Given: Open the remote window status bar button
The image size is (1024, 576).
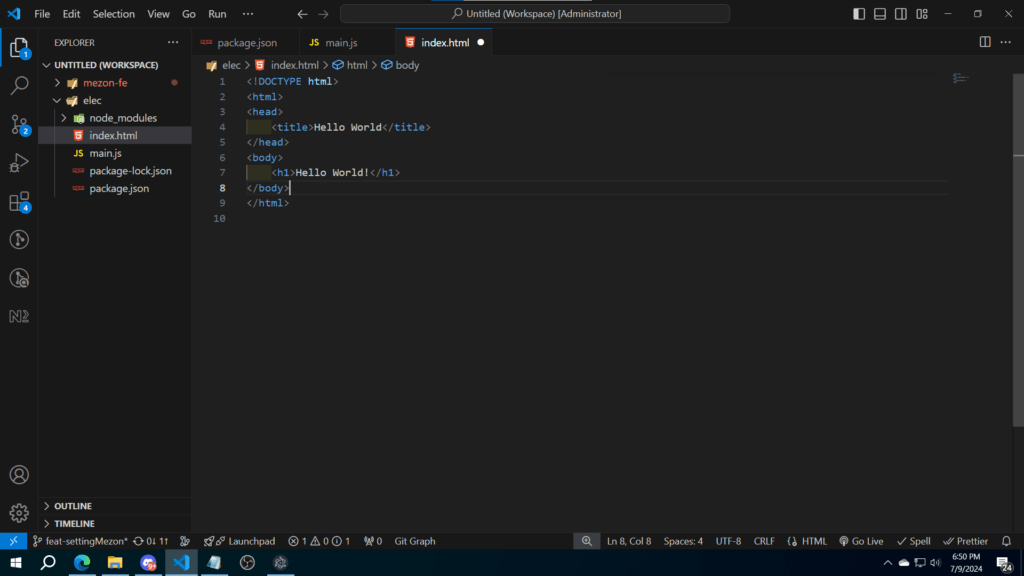Looking at the screenshot, I should click(13, 541).
